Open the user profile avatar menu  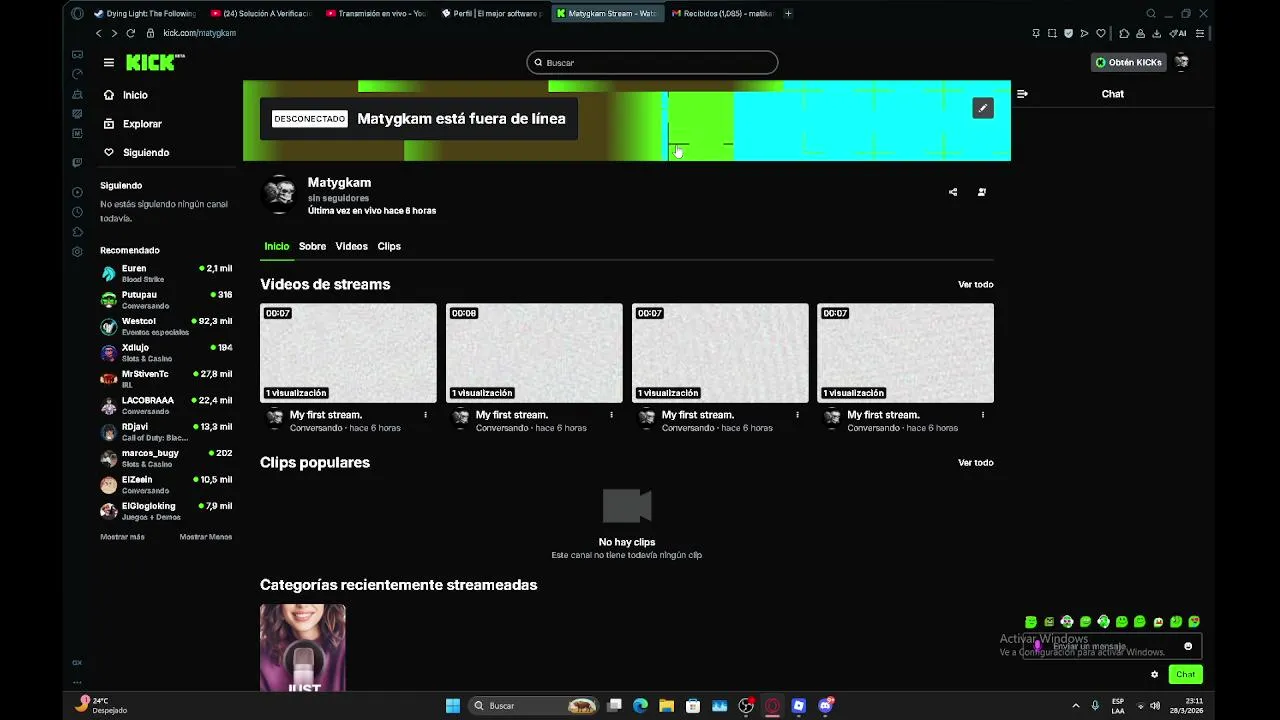click(x=1182, y=62)
